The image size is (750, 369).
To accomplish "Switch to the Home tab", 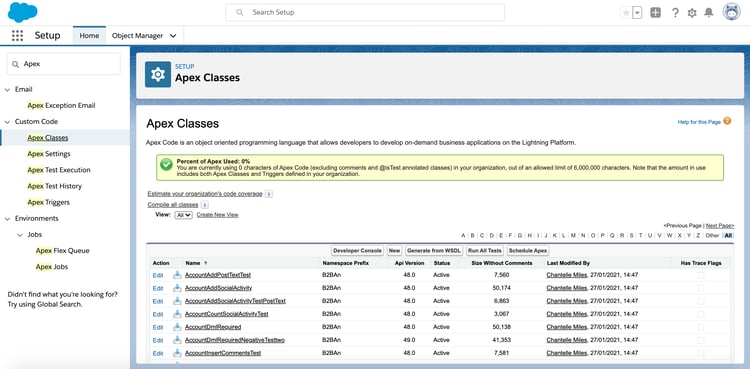I will 89,35.
